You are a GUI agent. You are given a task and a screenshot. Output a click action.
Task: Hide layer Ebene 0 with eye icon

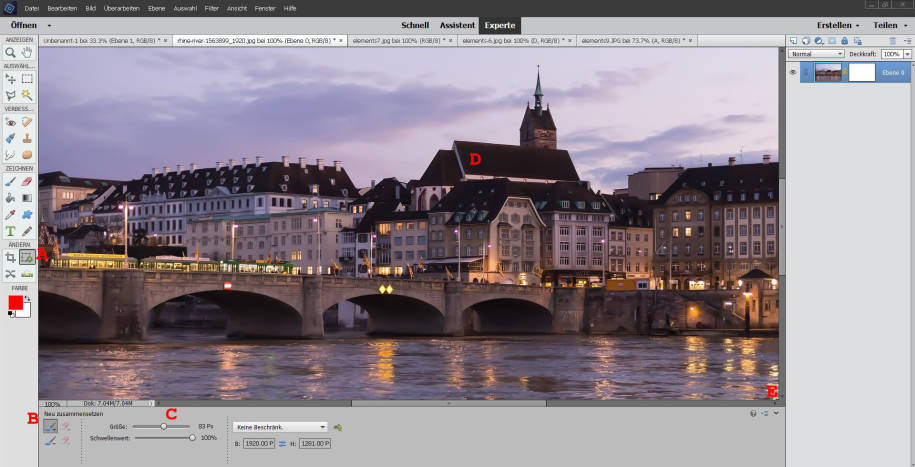click(x=793, y=72)
